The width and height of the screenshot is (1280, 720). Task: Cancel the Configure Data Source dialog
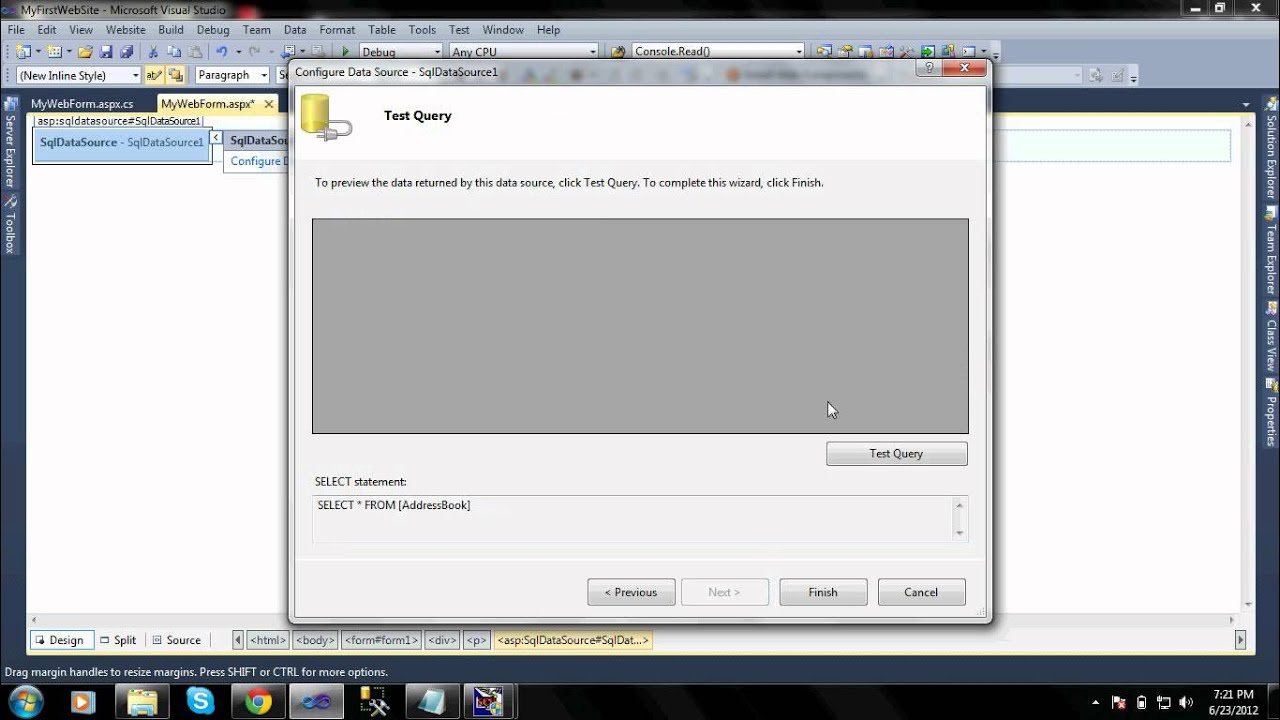click(x=921, y=592)
